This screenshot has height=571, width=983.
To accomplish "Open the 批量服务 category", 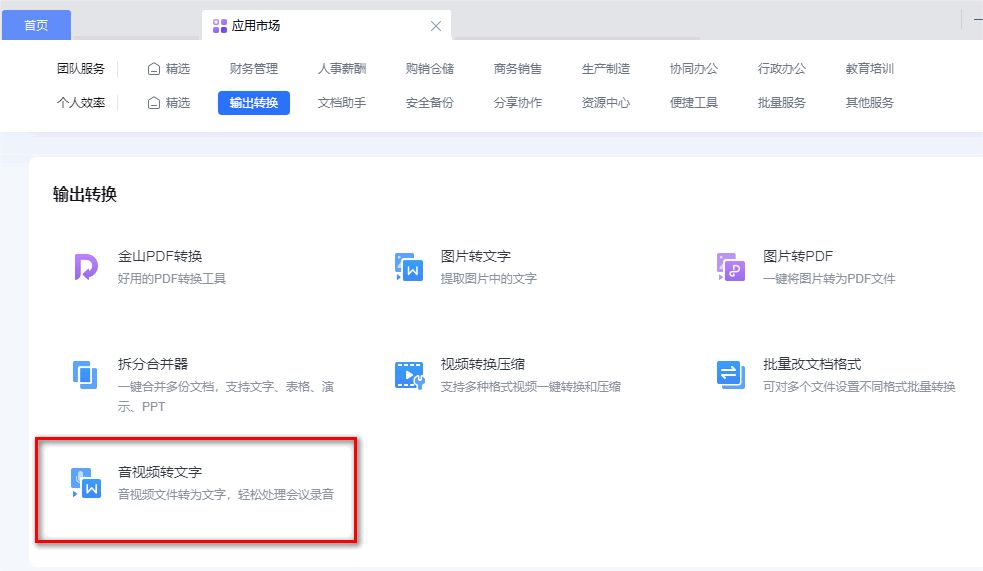I will (781, 103).
